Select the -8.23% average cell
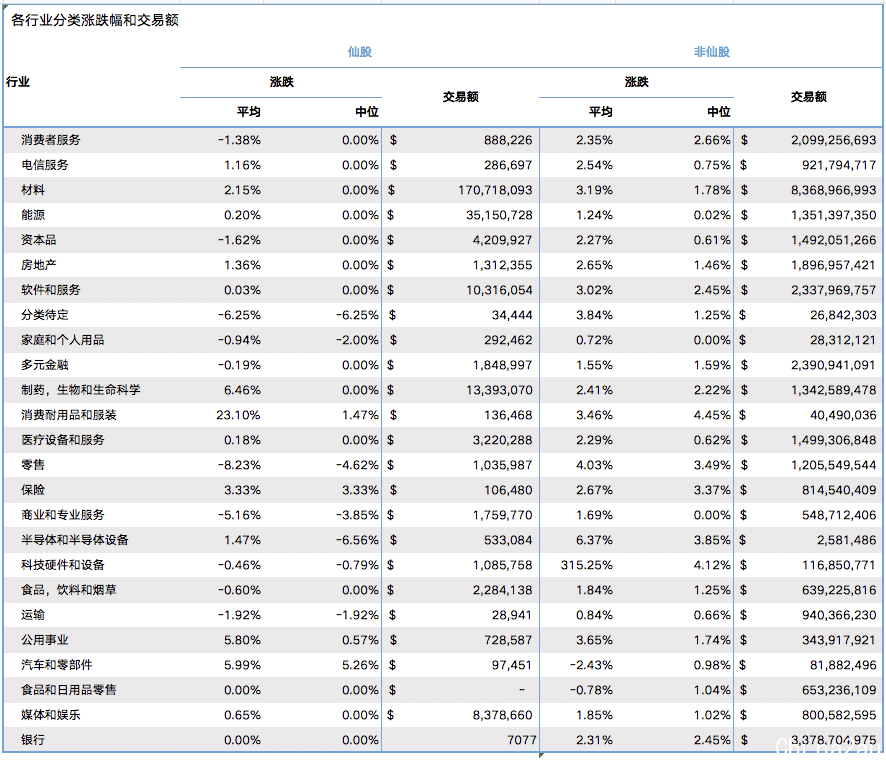The image size is (886, 760). click(x=239, y=465)
